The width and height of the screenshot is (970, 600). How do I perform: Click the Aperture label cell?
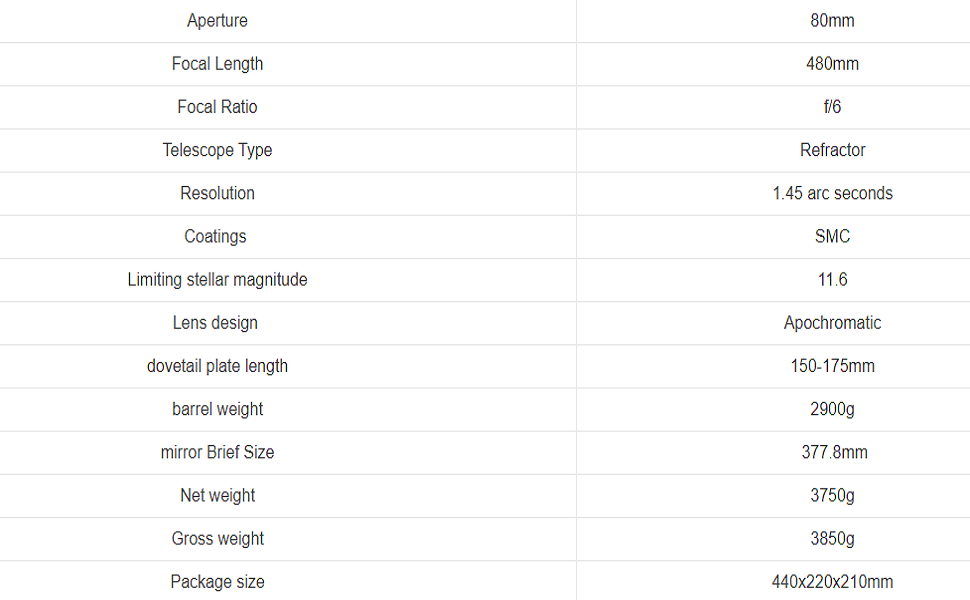217,21
